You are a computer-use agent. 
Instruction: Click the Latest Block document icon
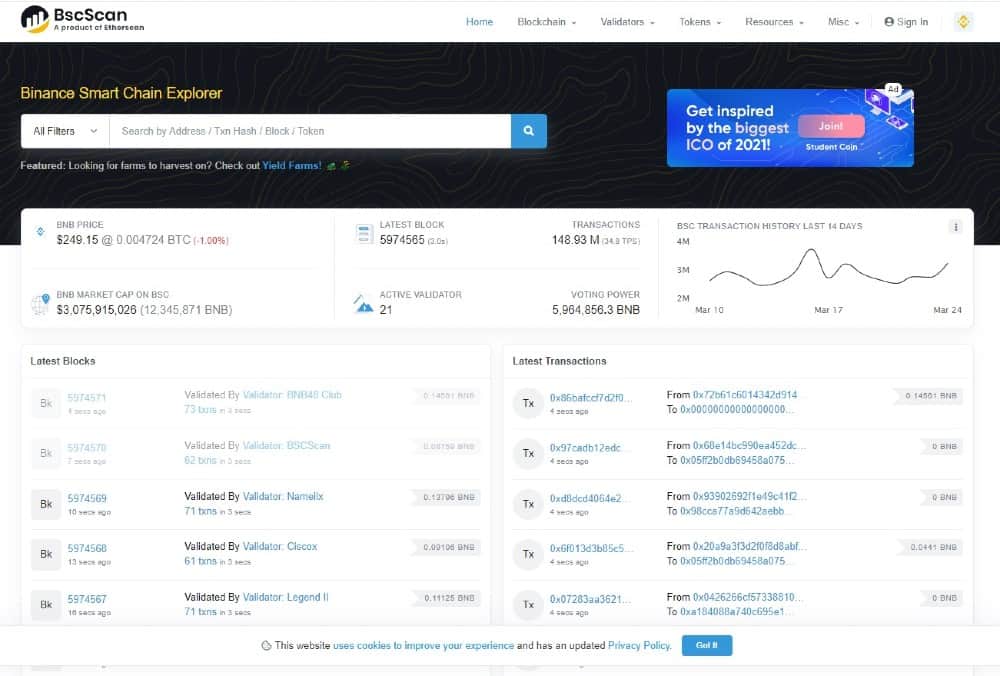coord(364,234)
